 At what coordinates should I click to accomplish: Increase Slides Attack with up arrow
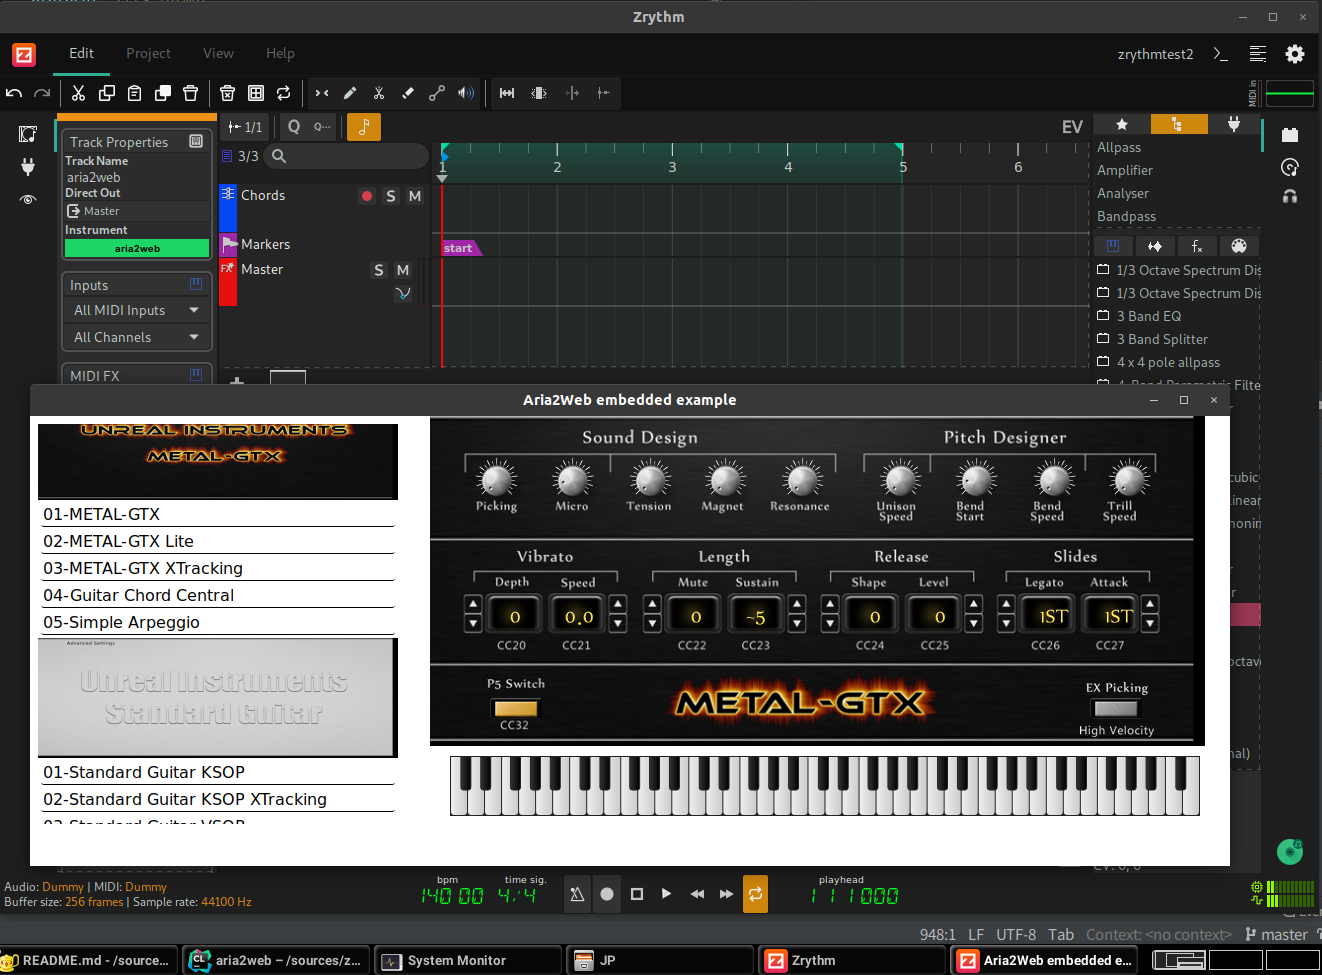point(1150,603)
